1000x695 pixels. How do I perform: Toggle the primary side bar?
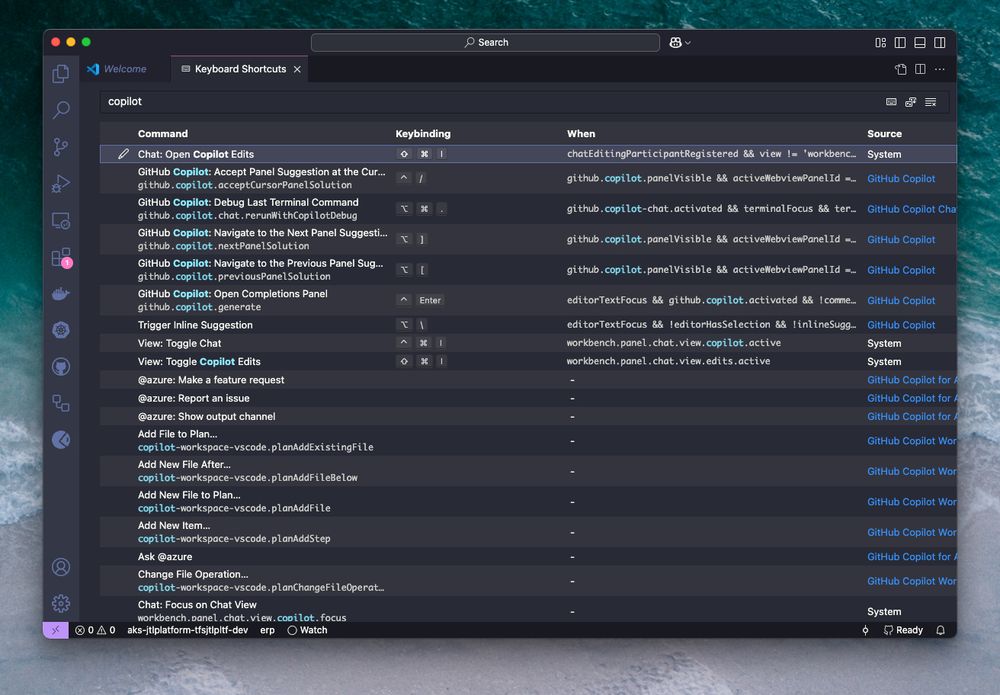coord(900,43)
